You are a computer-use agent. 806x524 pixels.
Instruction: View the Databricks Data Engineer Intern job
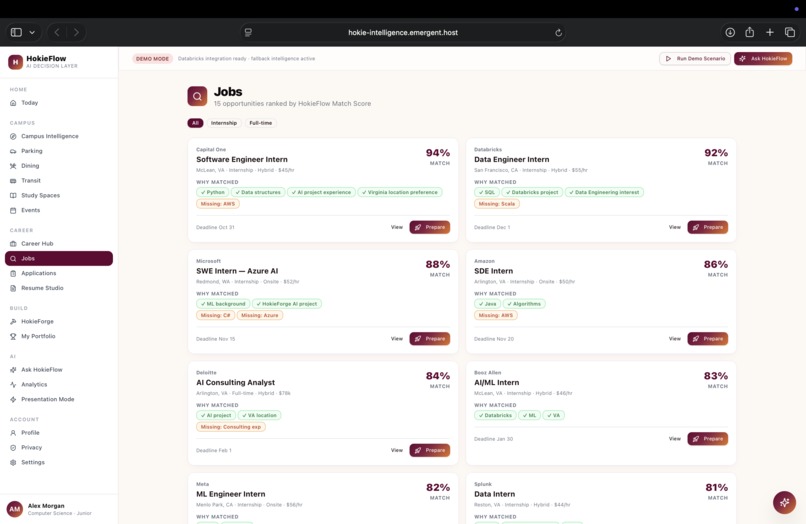(674, 227)
